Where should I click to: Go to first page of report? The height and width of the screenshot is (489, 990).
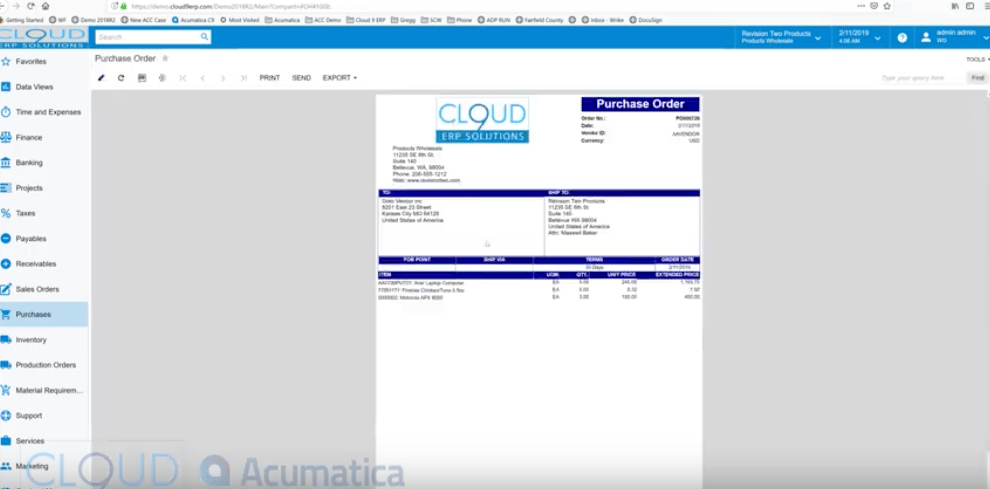[x=183, y=78]
